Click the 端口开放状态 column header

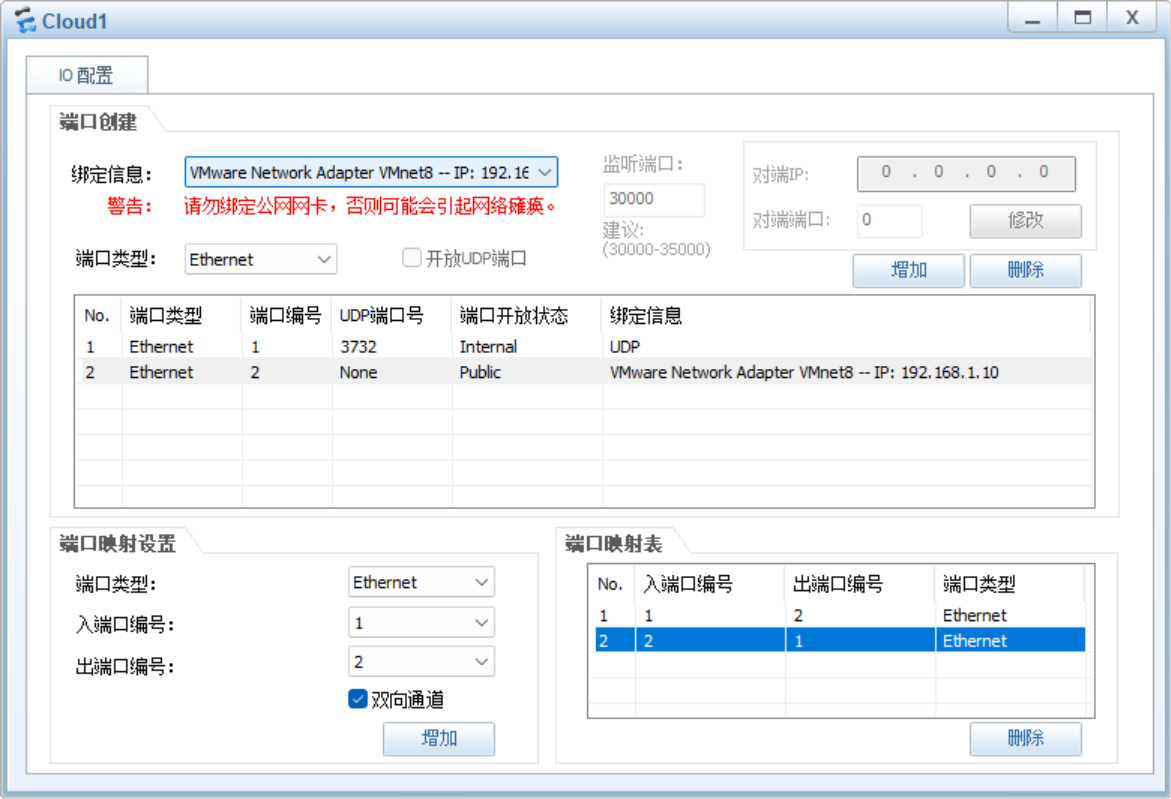527,316
